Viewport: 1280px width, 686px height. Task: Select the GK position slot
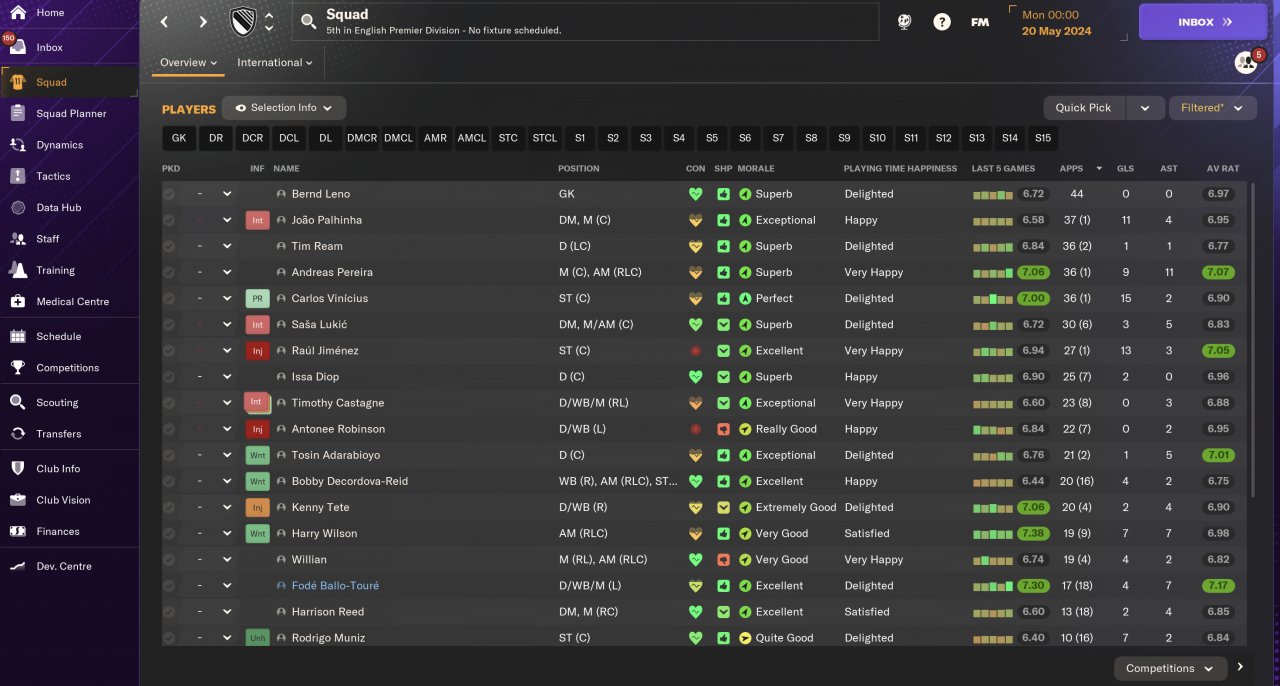(179, 138)
